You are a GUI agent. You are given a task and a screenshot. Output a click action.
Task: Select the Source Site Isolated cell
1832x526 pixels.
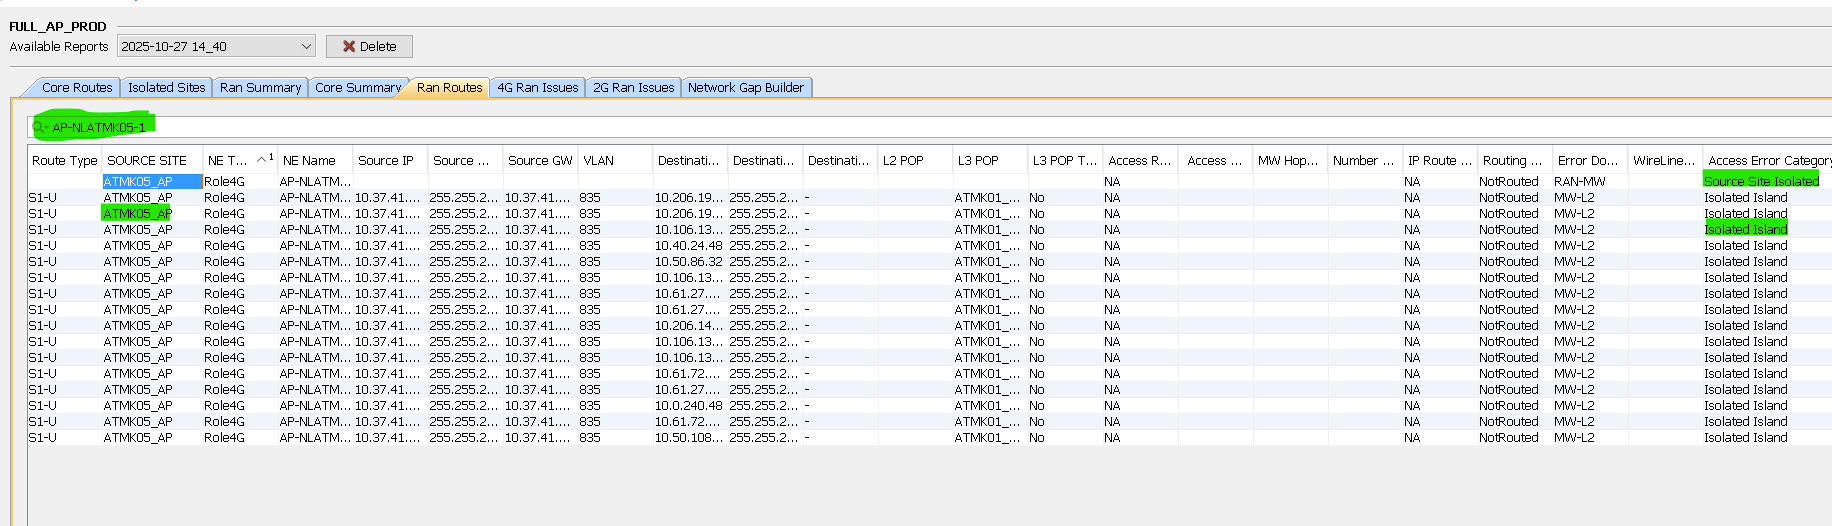click(x=1761, y=181)
